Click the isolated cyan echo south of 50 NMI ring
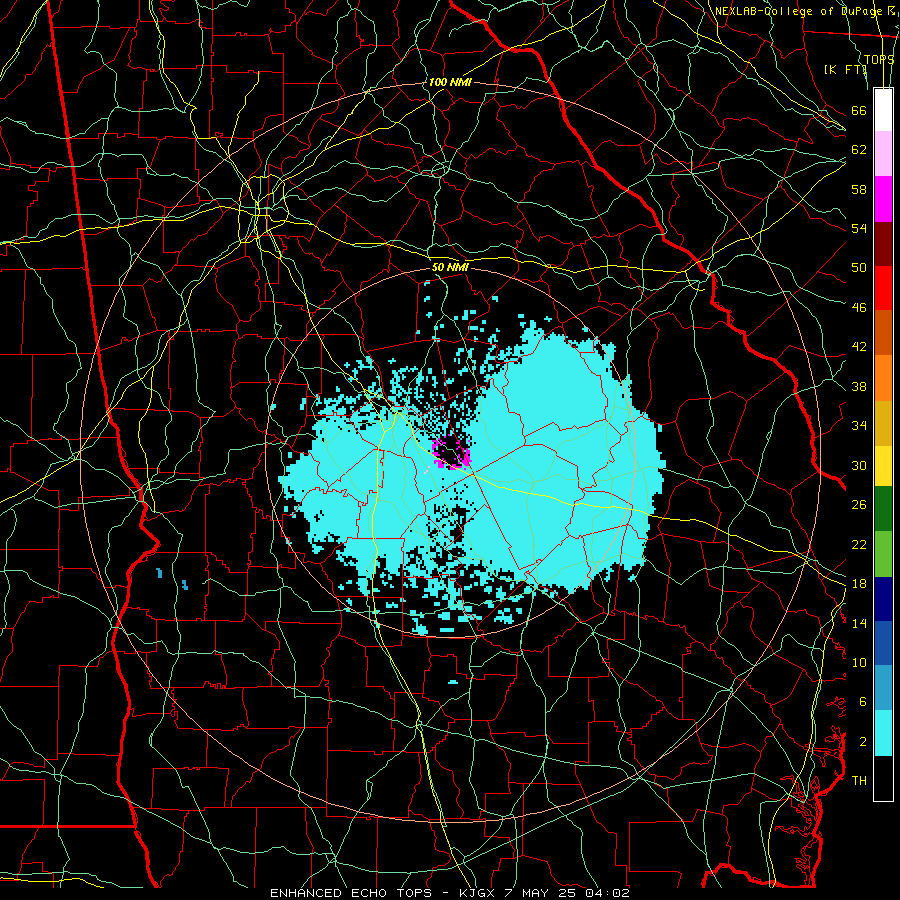This screenshot has height=900, width=900. [x=453, y=682]
